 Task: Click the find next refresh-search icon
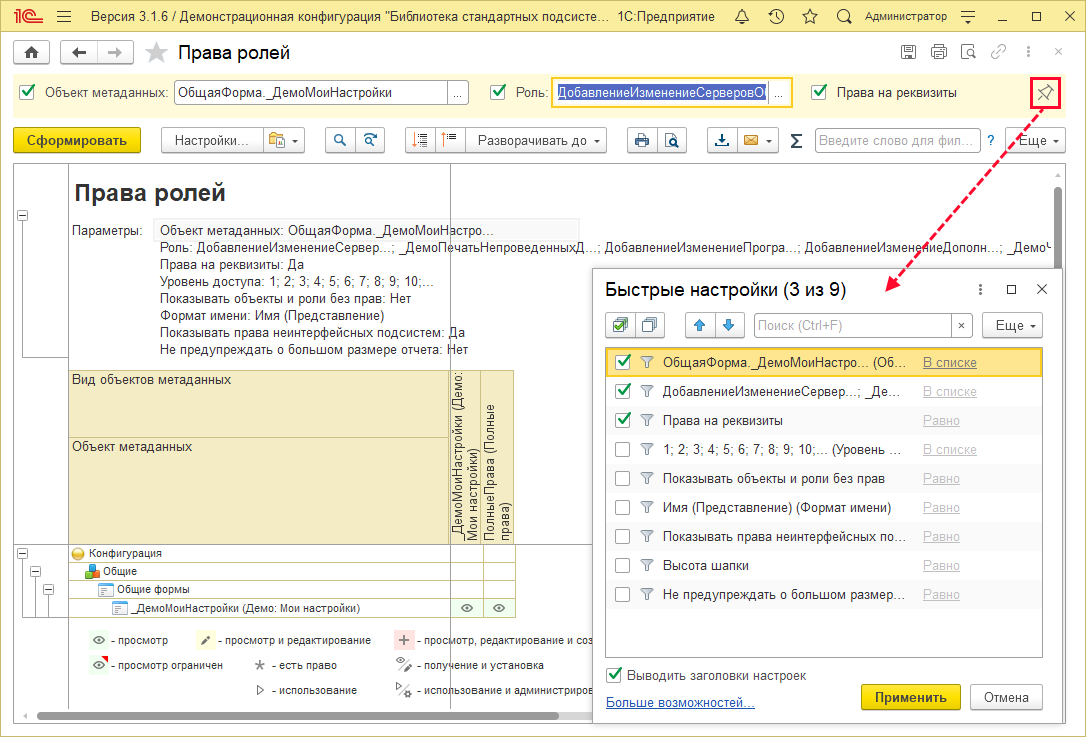[370, 141]
